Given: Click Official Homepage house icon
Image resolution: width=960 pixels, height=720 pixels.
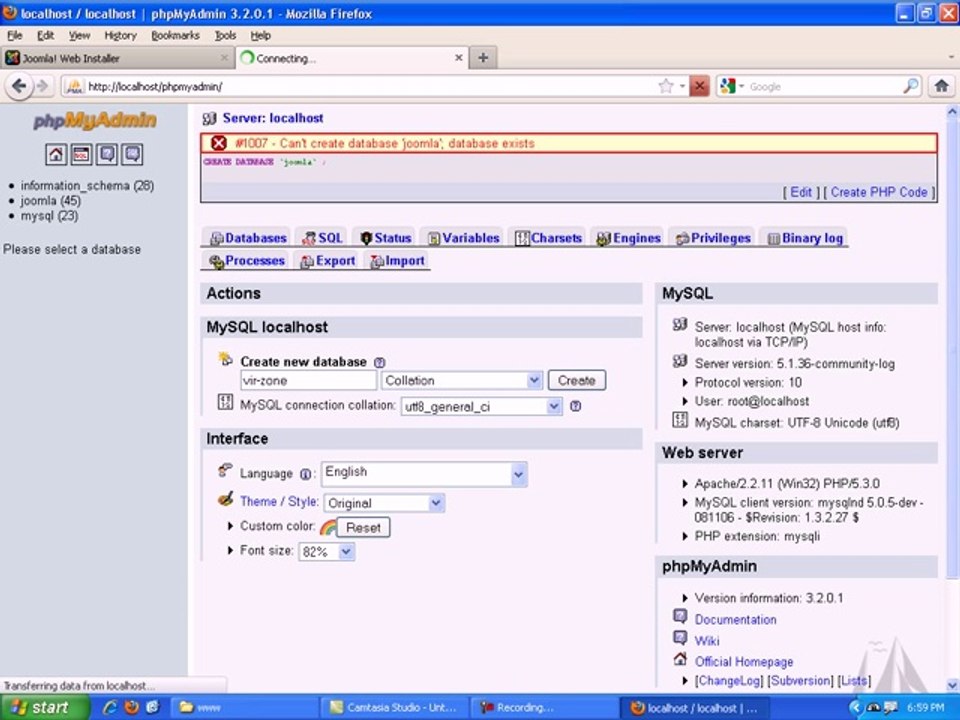Looking at the screenshot, I should tap(680, 659).
